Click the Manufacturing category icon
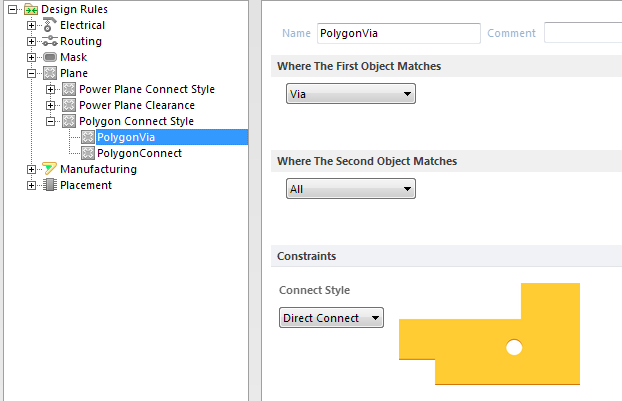Viewport: 622px width, 401px height. (x=50, y=169)
